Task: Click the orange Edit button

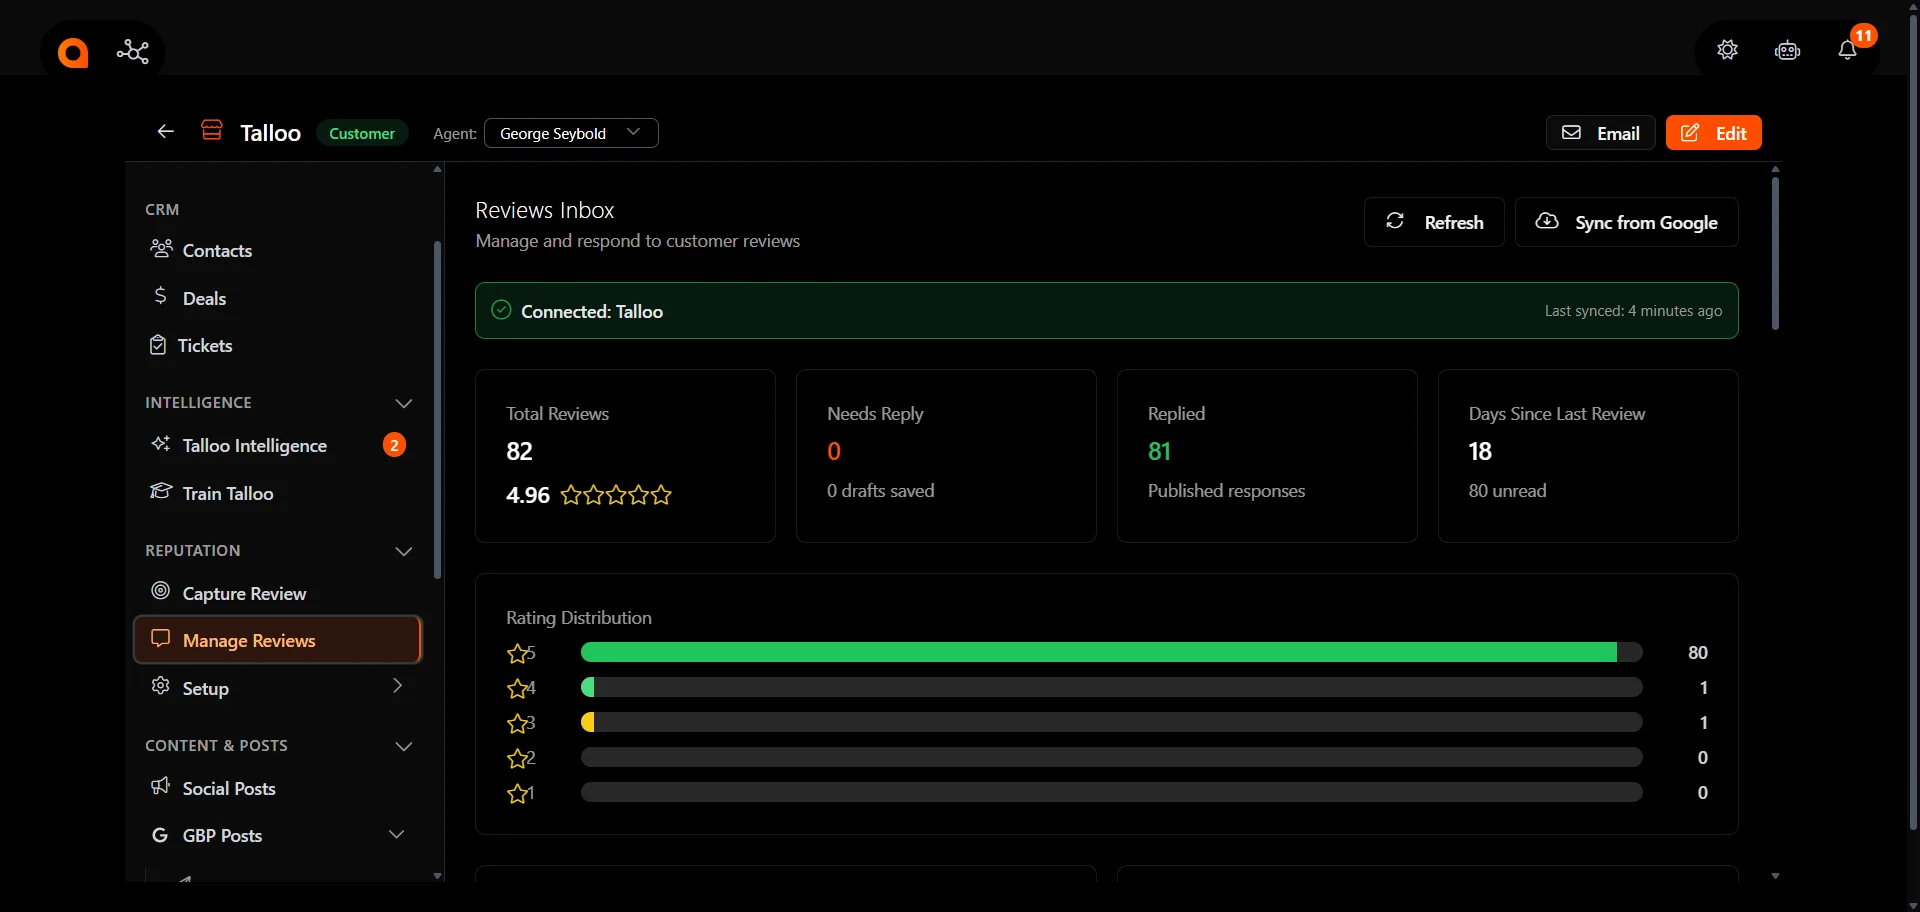Action: (x=1714, y=133)
